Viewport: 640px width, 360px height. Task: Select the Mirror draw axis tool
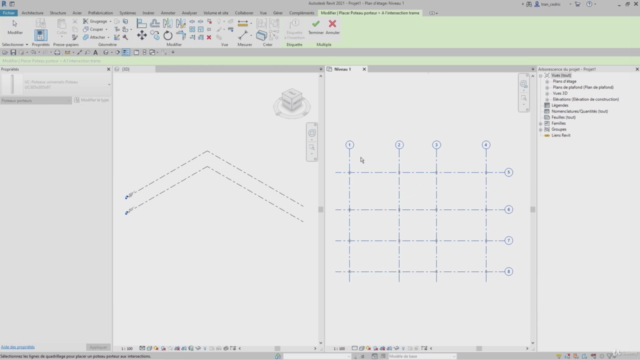coord(181,23)
